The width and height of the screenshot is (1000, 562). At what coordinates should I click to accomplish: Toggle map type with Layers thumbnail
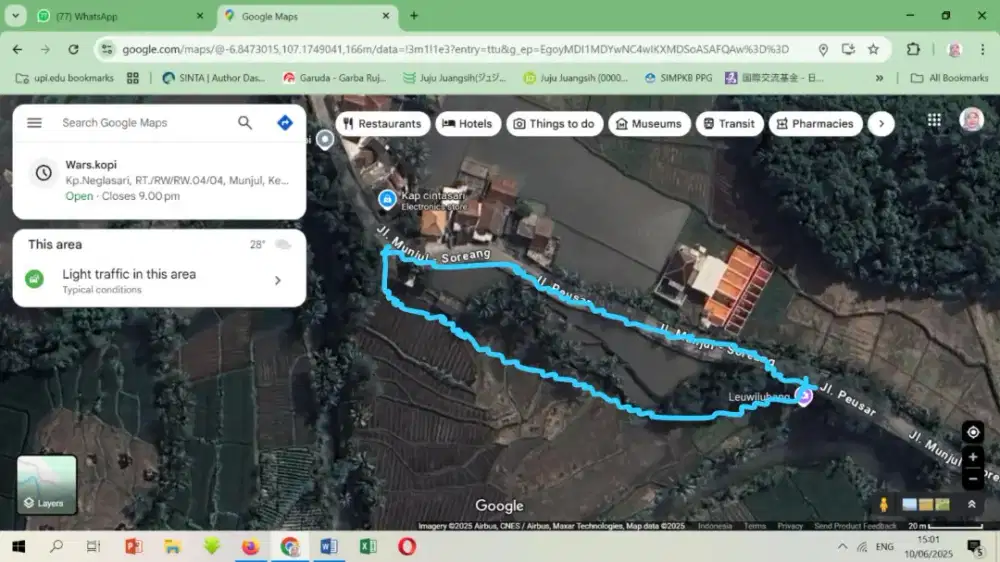coord(47,485)
